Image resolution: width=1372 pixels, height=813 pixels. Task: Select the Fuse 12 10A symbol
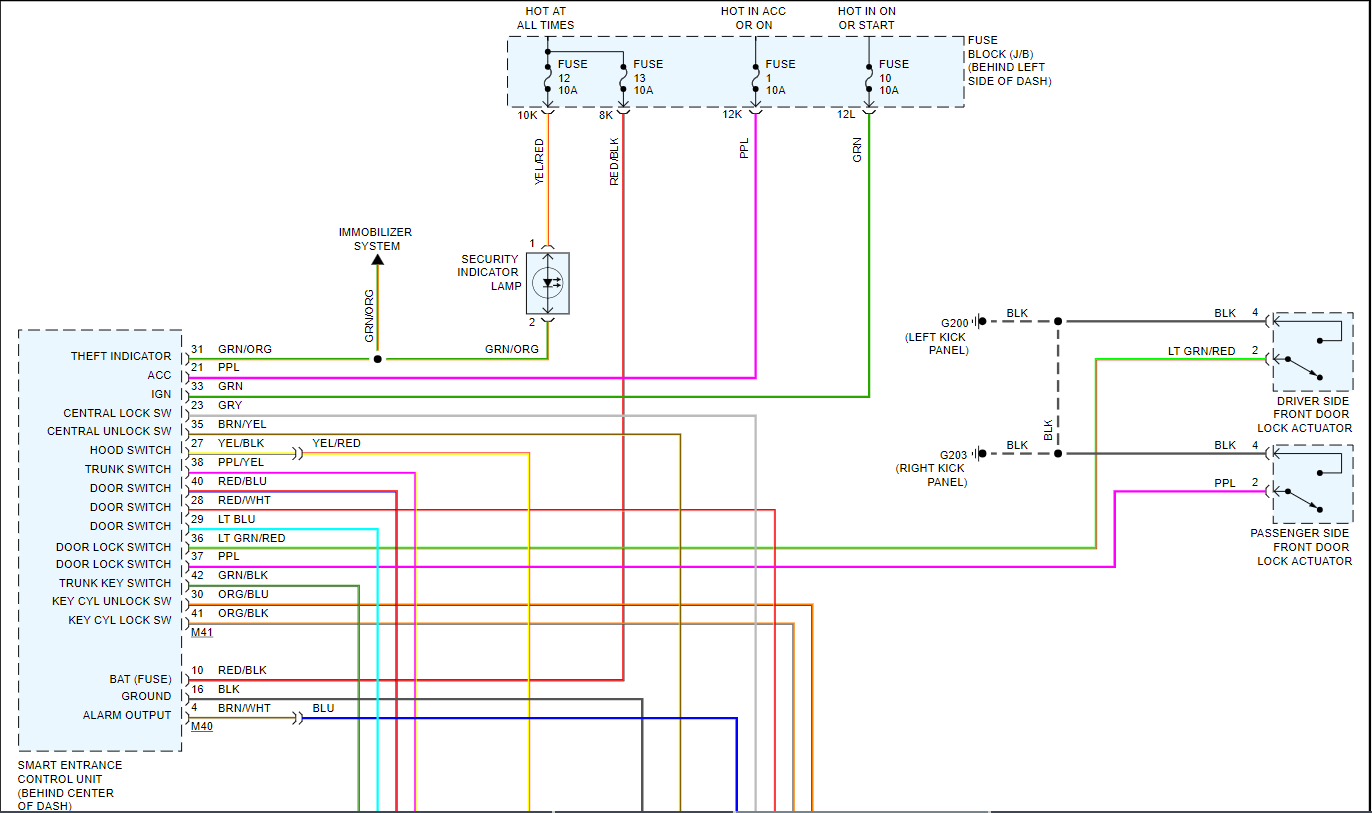548,77
